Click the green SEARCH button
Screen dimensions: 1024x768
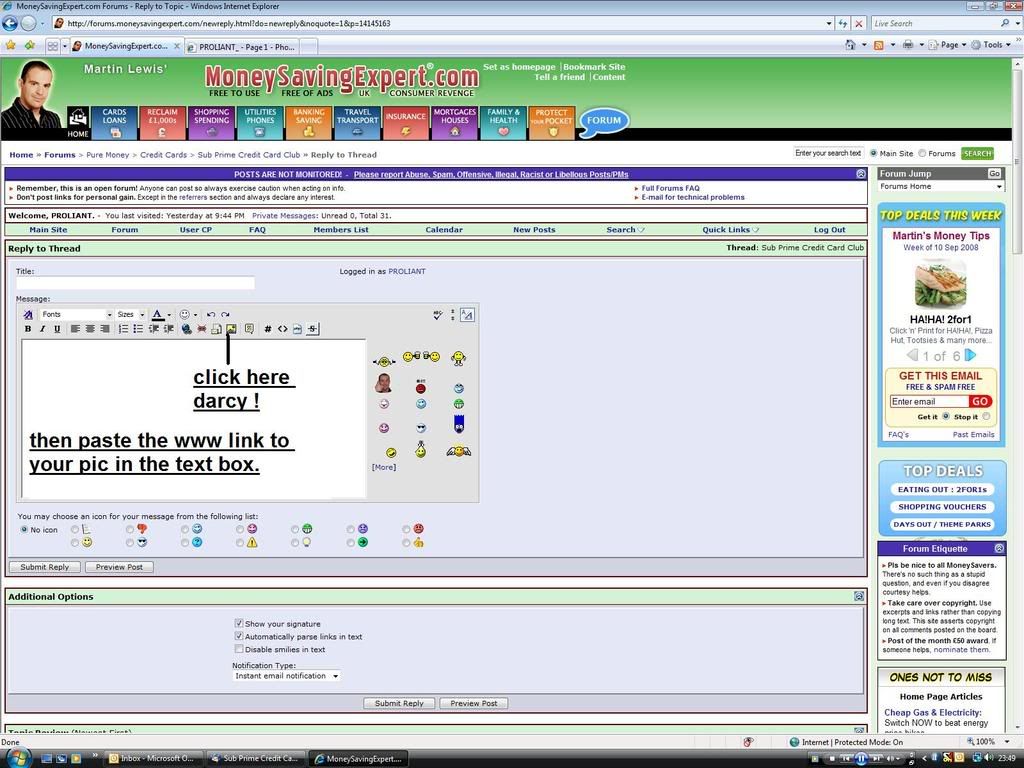tap(977, 153)
